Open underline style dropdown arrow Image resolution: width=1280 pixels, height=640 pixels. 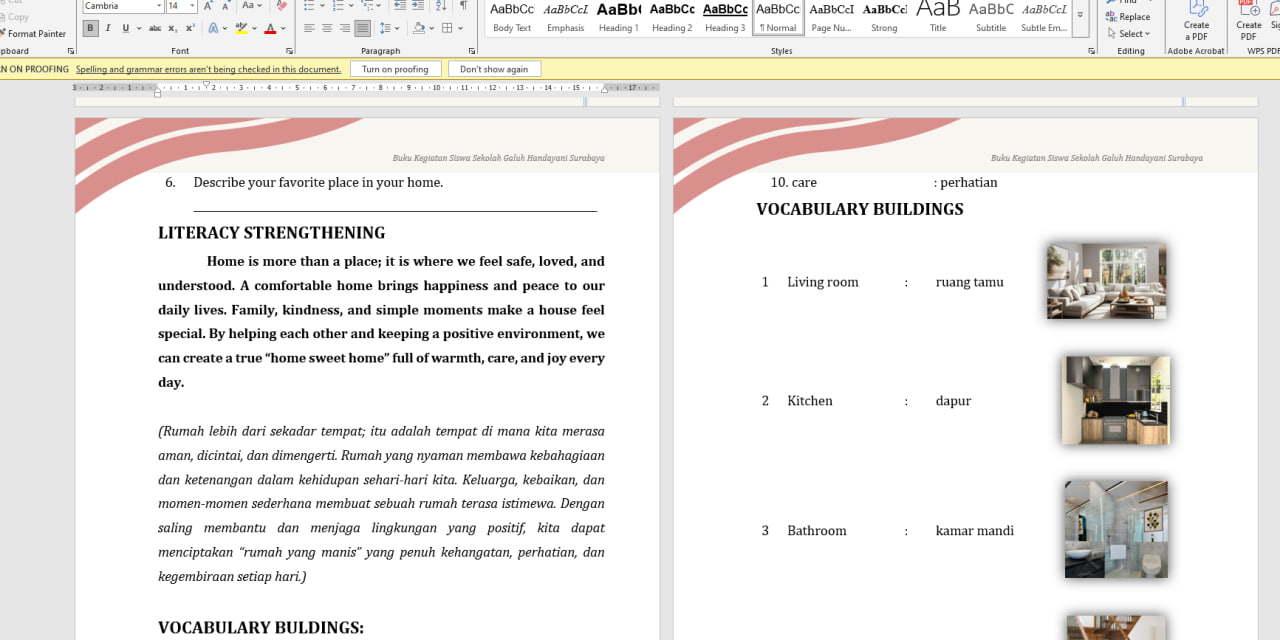[x=138, y=28]
